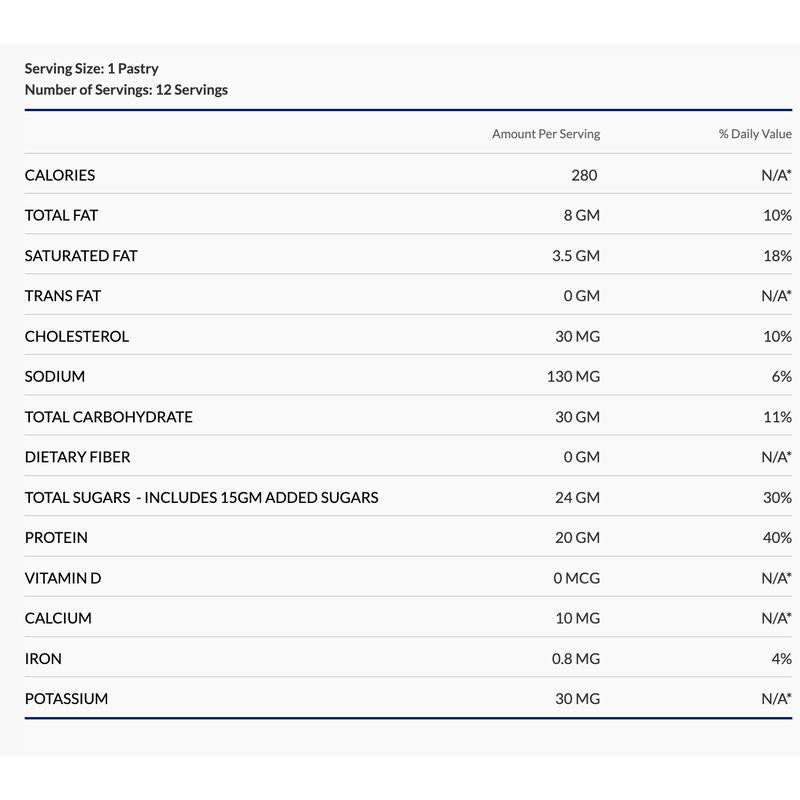Click the CALORIES row label
800x800 pixels.
pos(60,175)
